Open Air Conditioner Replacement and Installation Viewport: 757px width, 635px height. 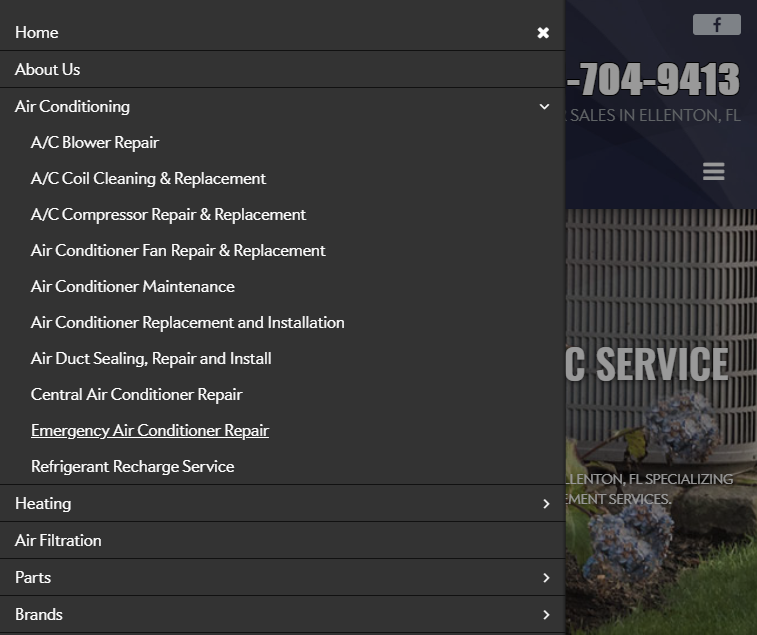click(x=188, y=323)
